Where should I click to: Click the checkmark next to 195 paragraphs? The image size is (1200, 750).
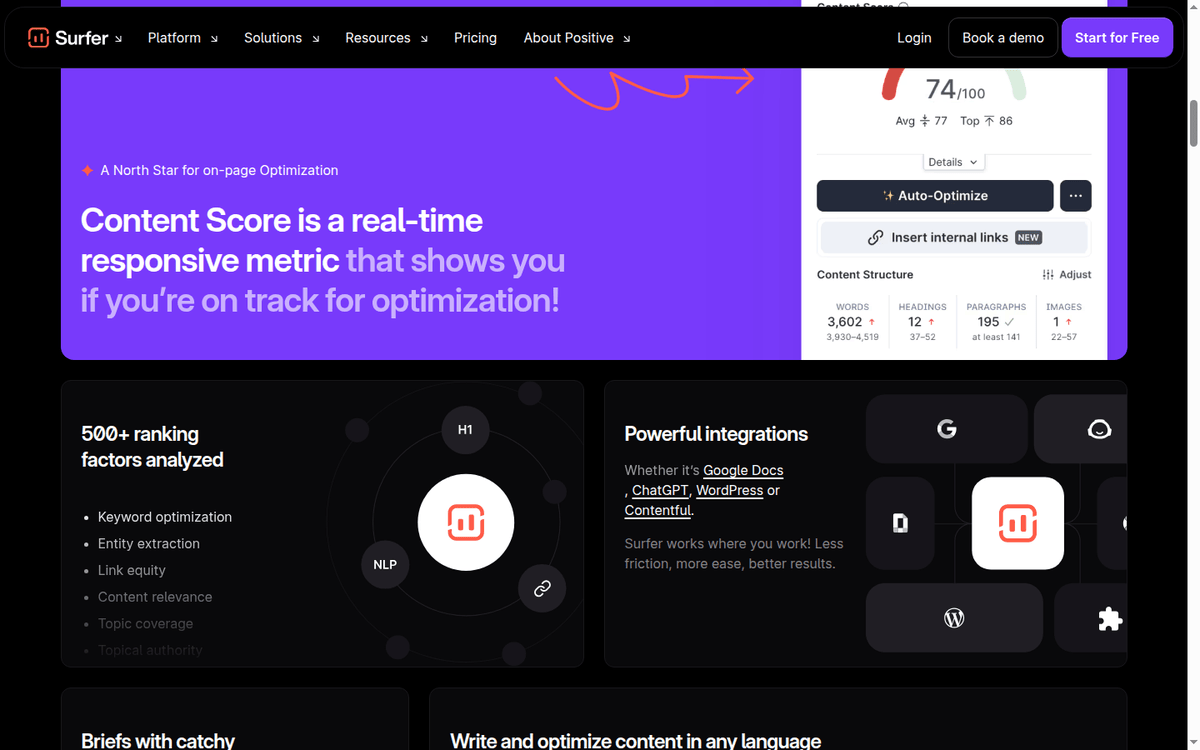point(1010,322)
